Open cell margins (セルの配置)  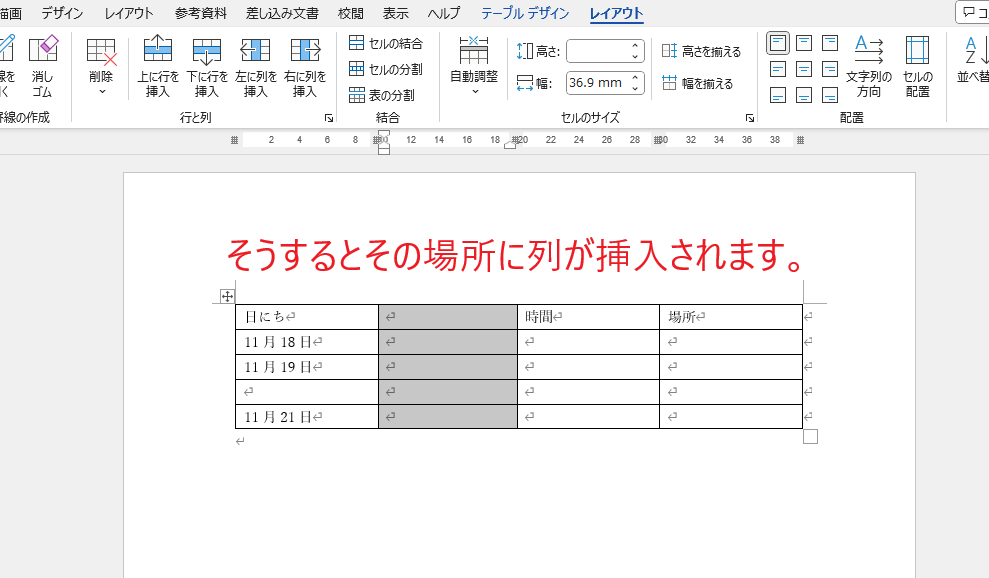[917, 66]
